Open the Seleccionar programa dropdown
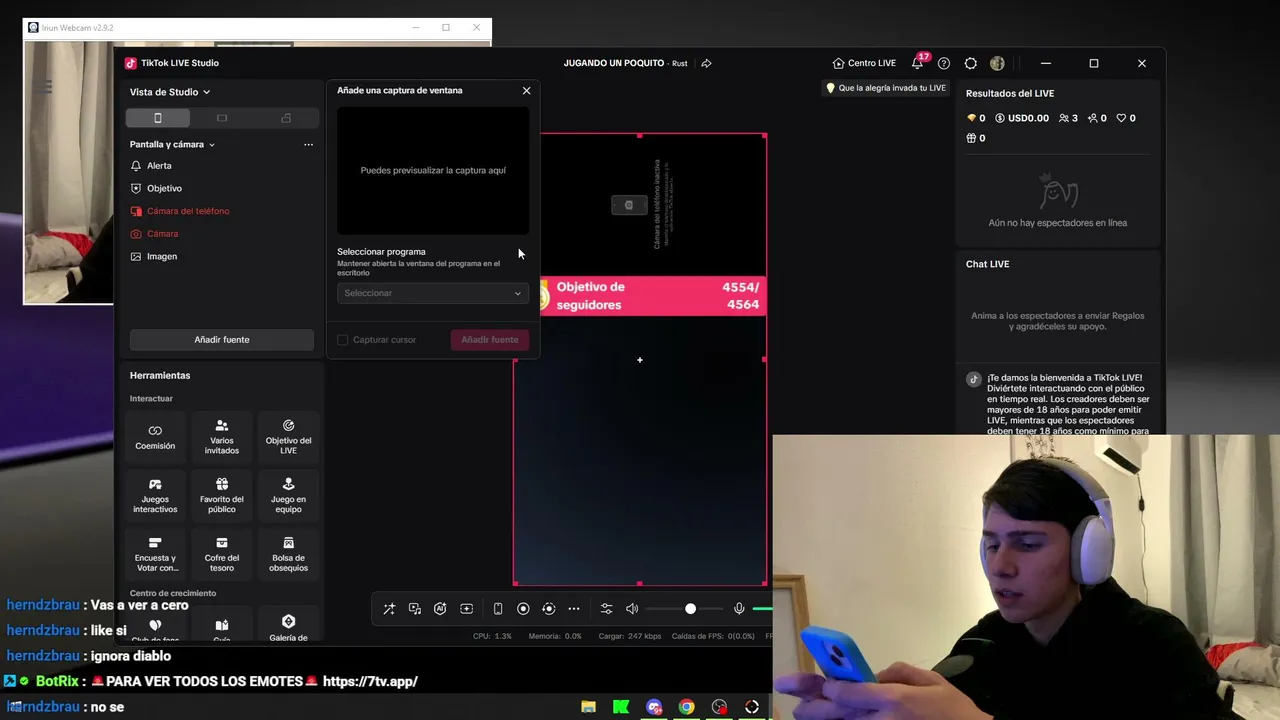Viewport: 1280px width, 720px height. [x=432, y=293]
